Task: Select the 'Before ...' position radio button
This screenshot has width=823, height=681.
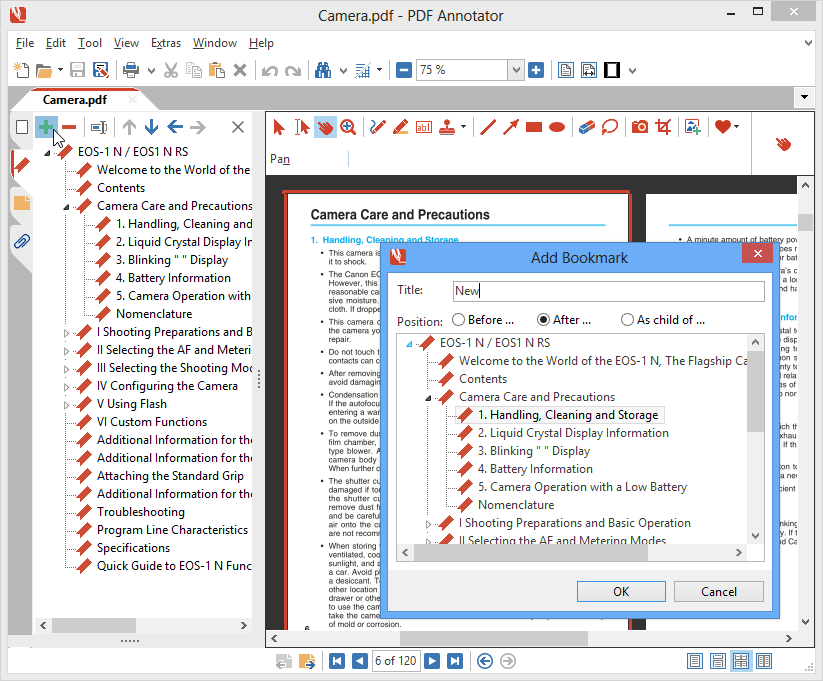Action: click(458, 320)
